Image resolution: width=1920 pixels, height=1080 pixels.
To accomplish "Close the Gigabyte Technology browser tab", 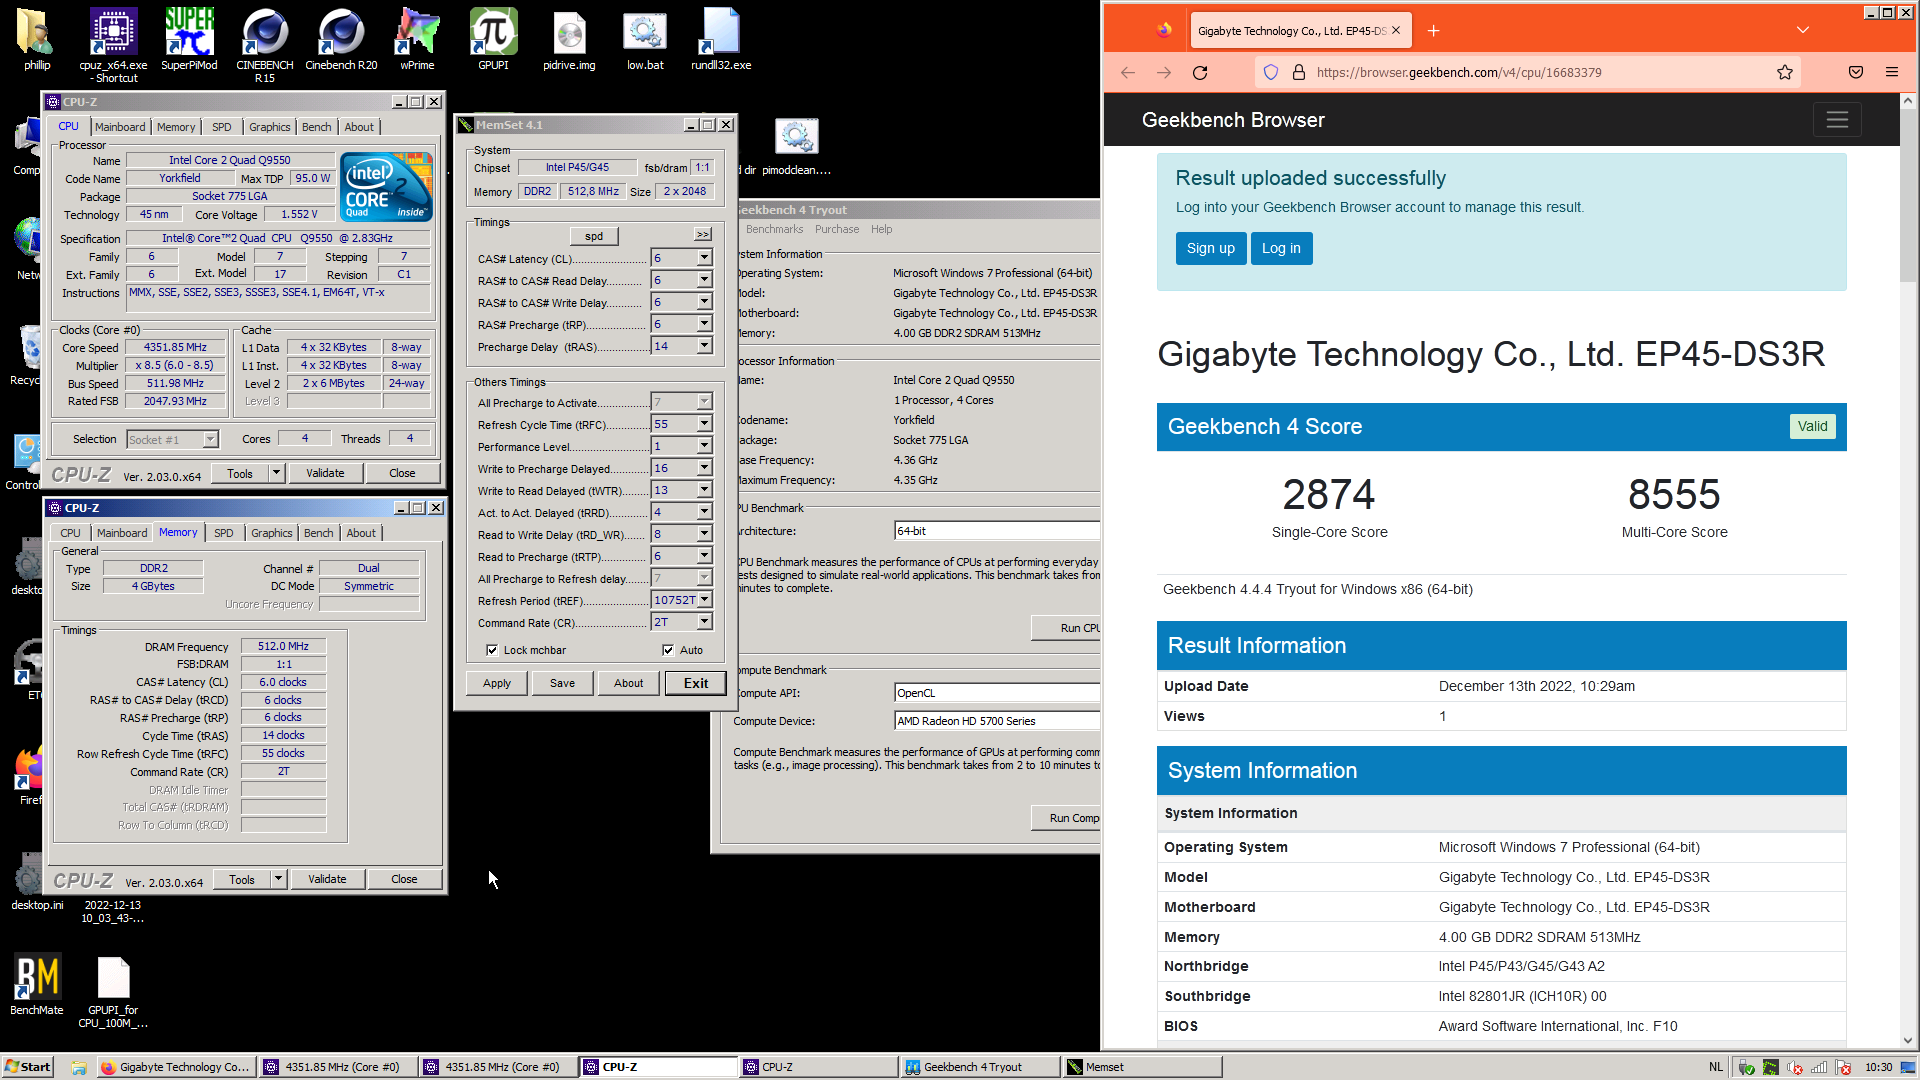I will pyautogui.click(x=1396, y=31).
